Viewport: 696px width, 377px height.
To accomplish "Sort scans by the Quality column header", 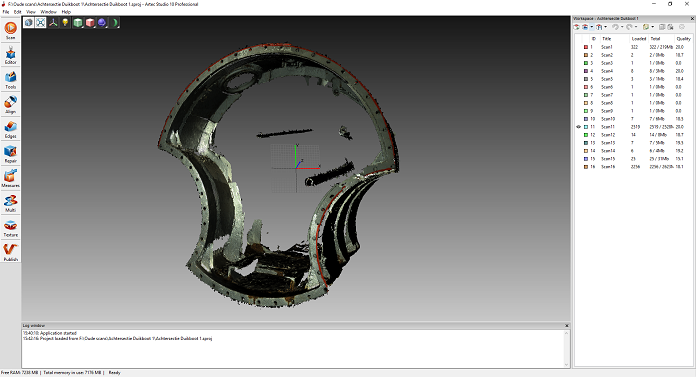I will [x=683, y=39].
